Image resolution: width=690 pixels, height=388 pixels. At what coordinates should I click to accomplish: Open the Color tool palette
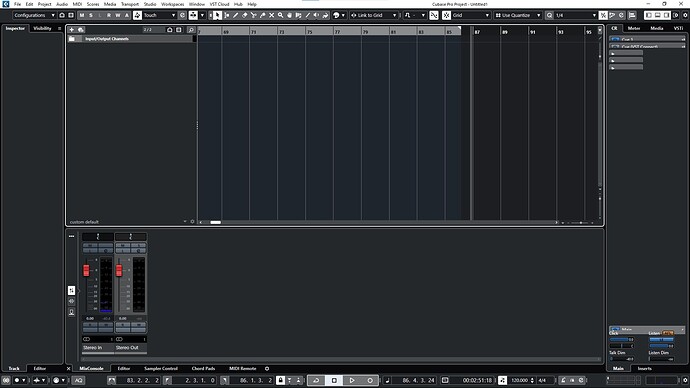pyautogui.click(x=336, y=15)
